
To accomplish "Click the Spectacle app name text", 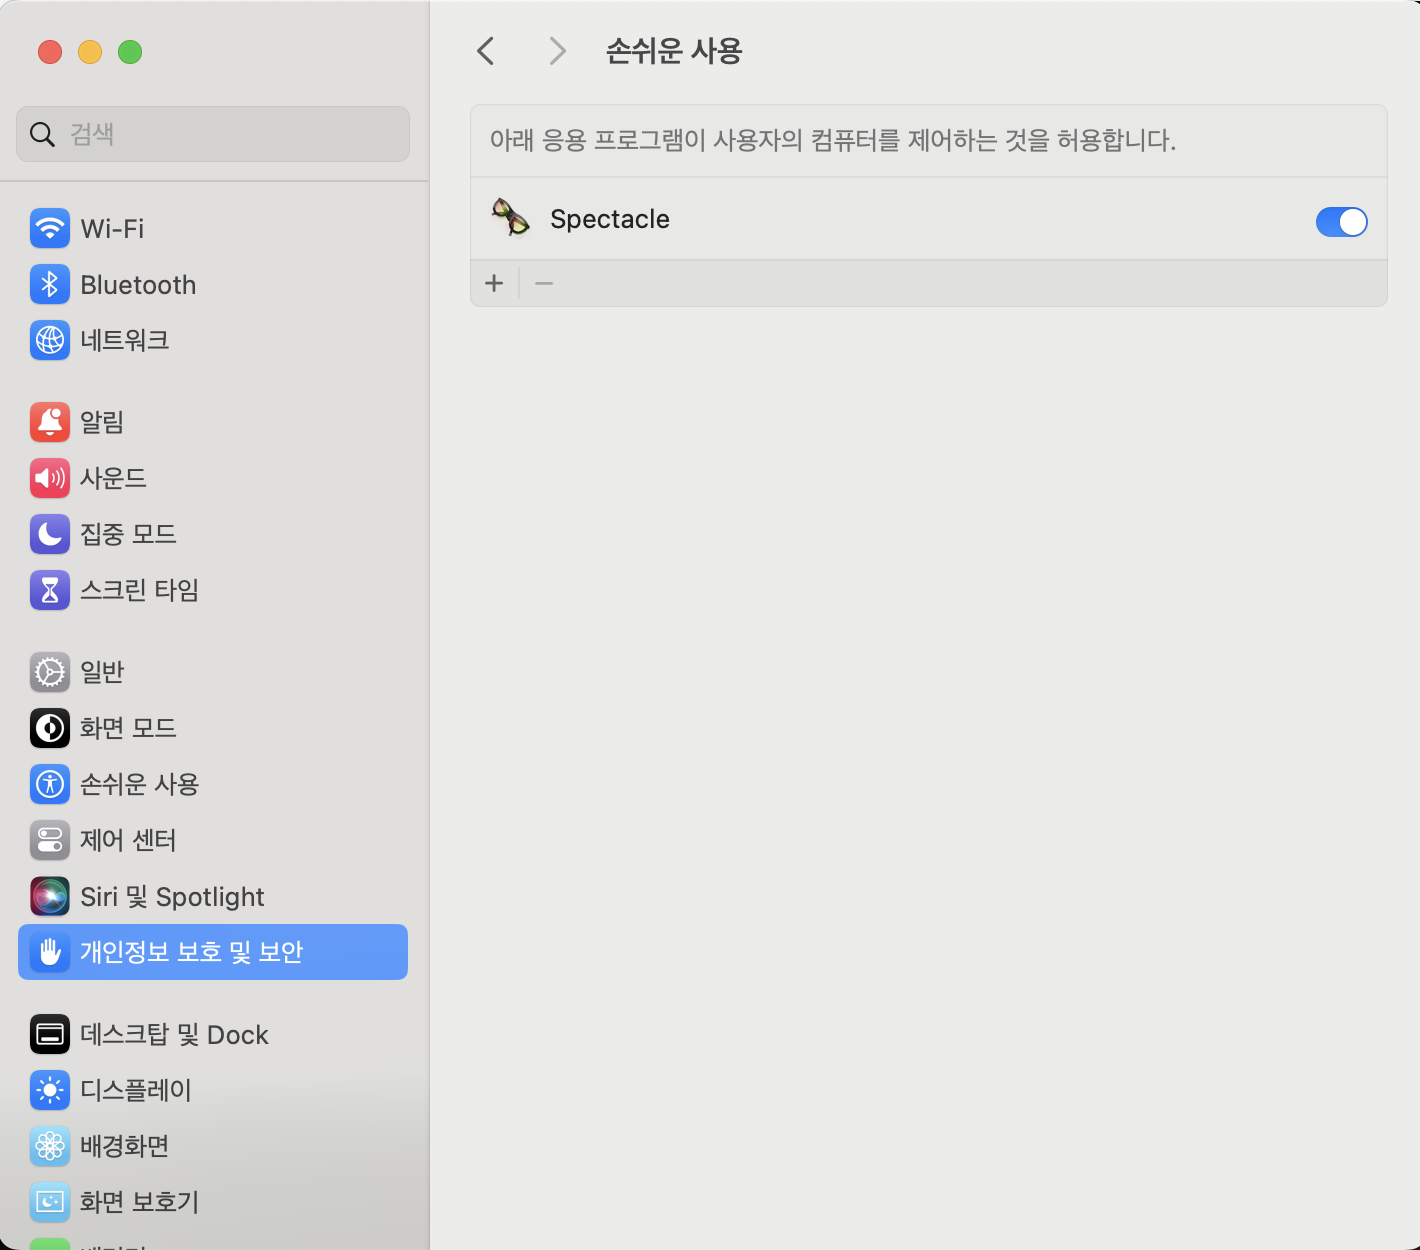I will 610,219.
